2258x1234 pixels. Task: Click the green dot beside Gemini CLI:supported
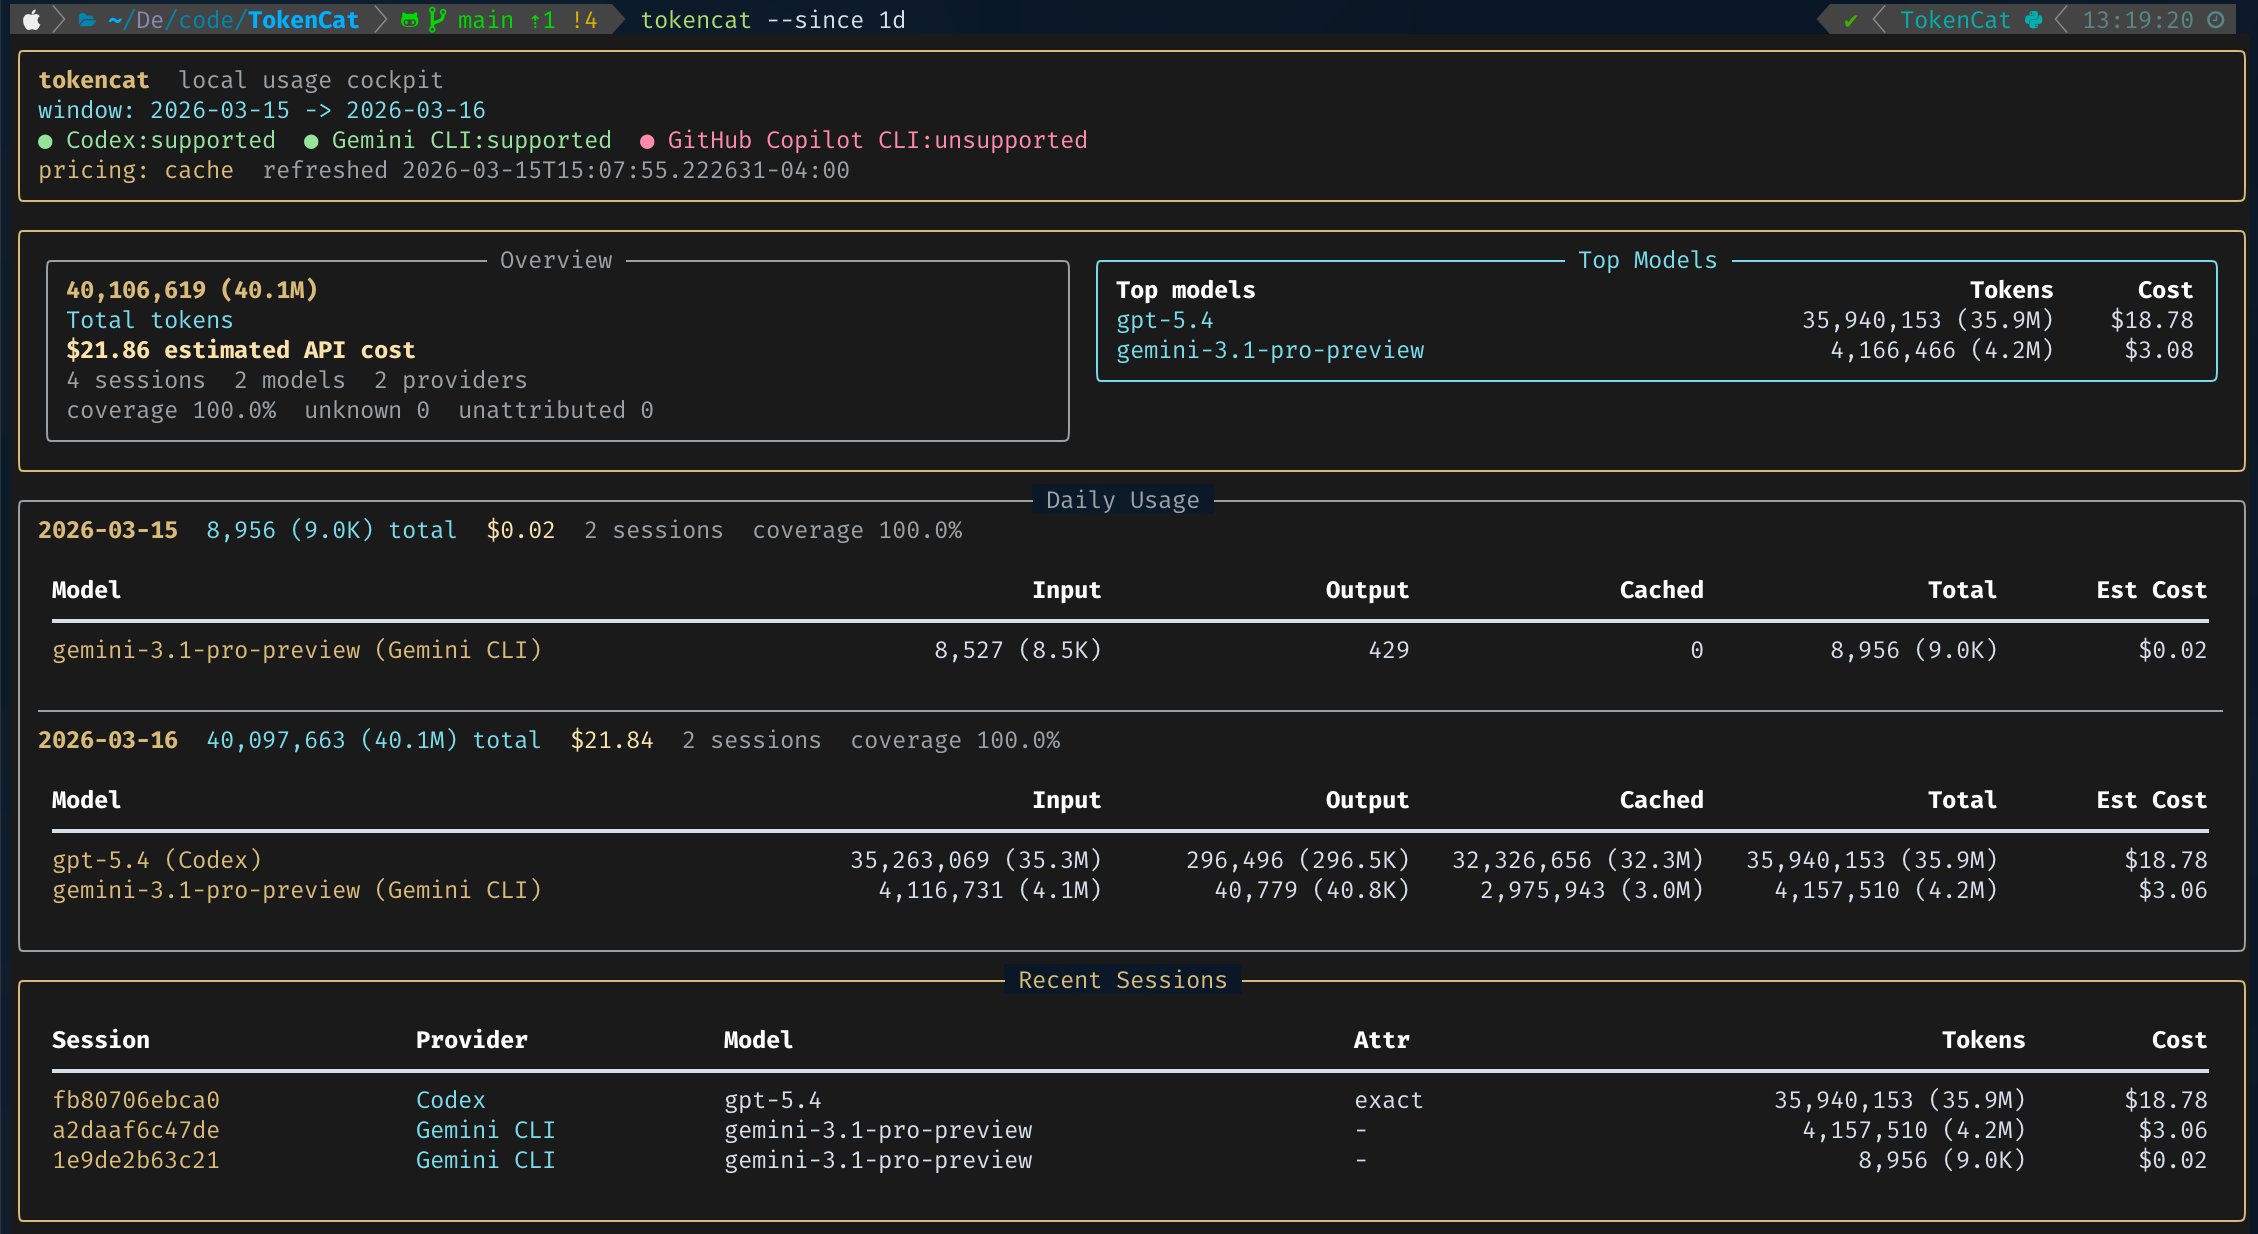(x=311, y=141)
